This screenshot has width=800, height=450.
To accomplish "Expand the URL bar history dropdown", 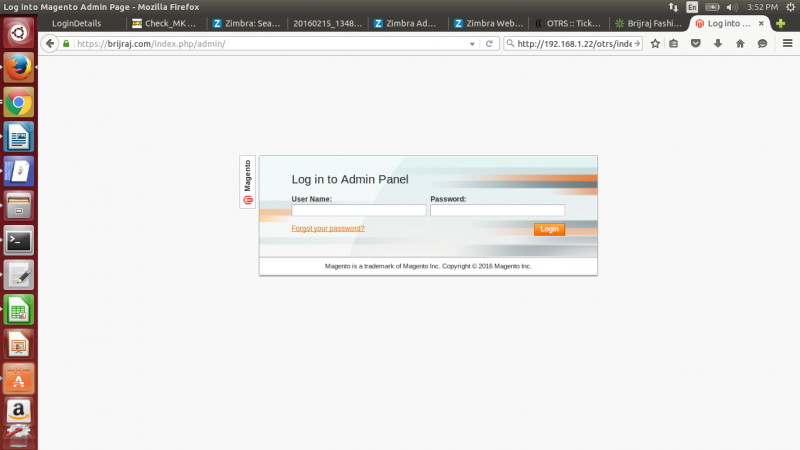I will pyautogui.click(x=472, y=44).
